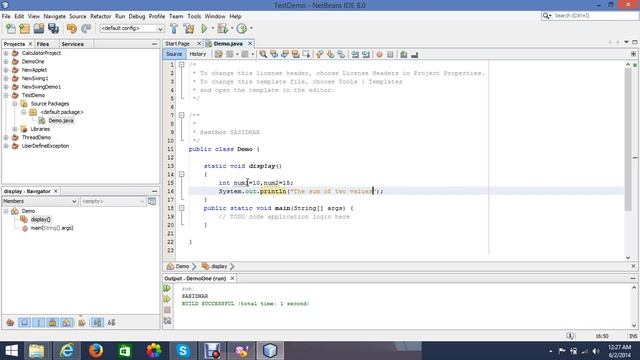Select display() in Navigator
Screen dimensions: 640x360
[40, 220]
